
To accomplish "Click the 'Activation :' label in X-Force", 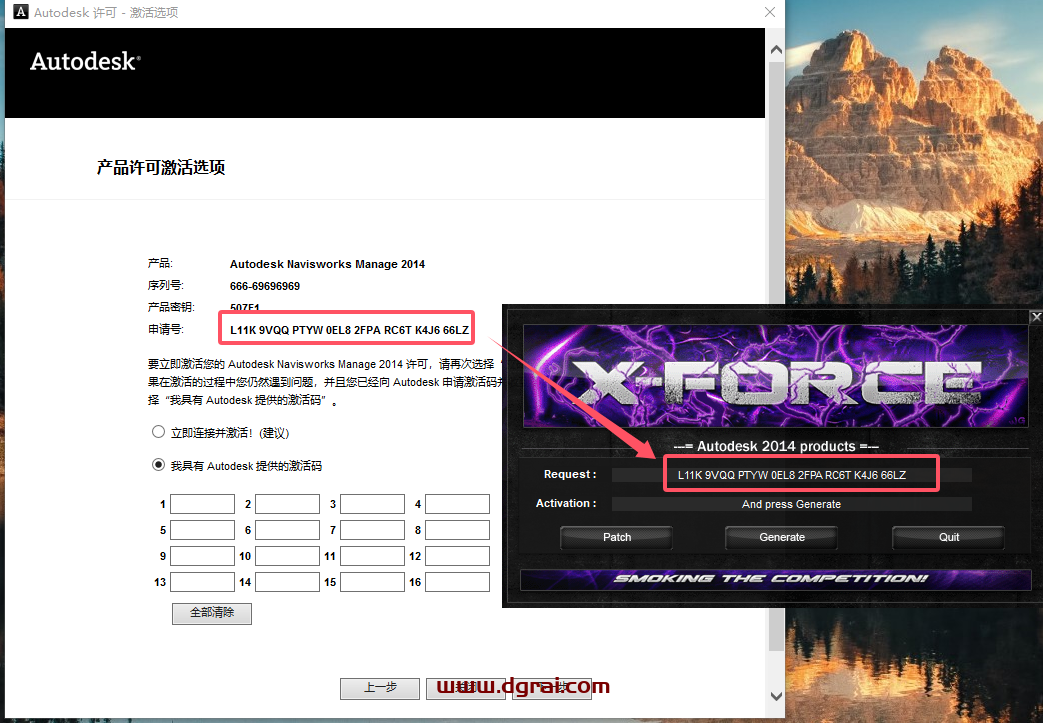I will pos(566,504).
